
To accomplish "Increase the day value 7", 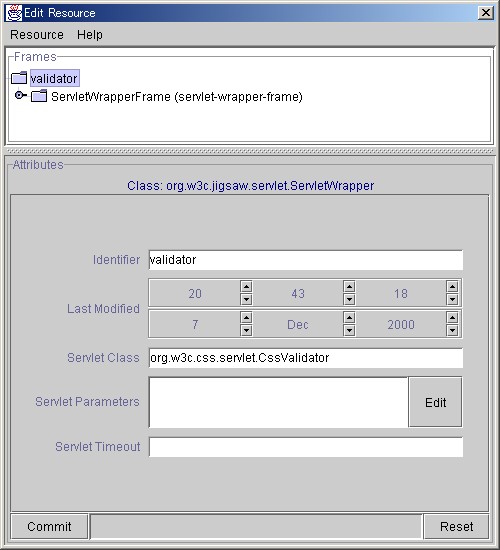I will [246, 318].
